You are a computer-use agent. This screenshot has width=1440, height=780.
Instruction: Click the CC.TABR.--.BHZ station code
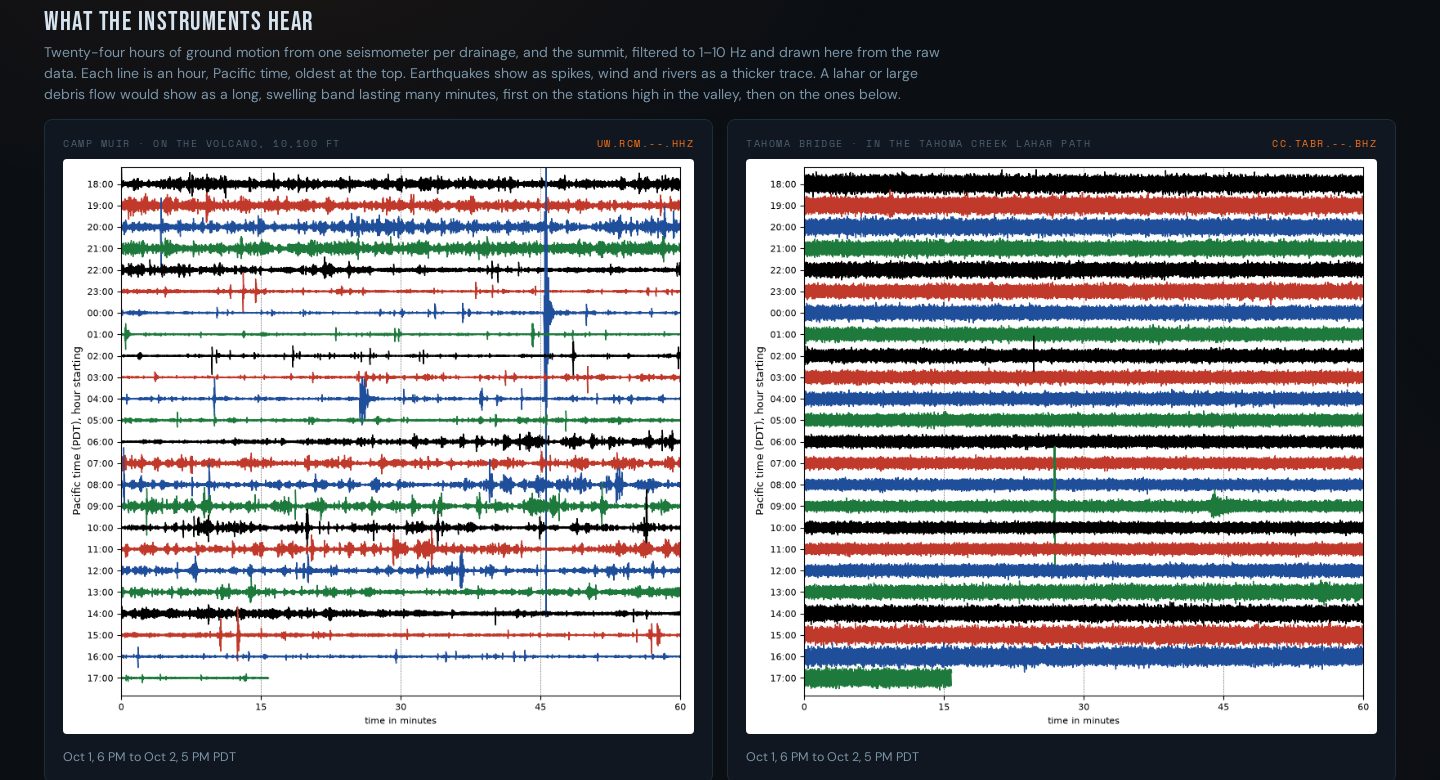[1324, 144]
